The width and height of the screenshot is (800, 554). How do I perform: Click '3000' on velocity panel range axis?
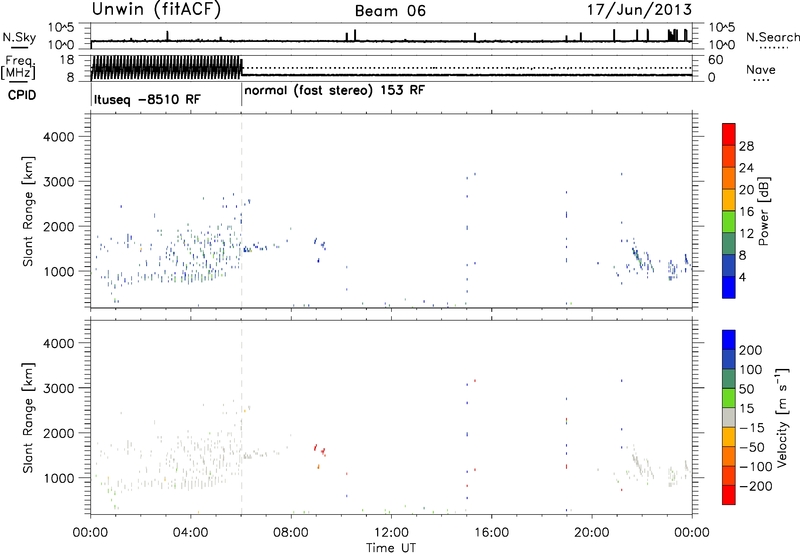58,388
